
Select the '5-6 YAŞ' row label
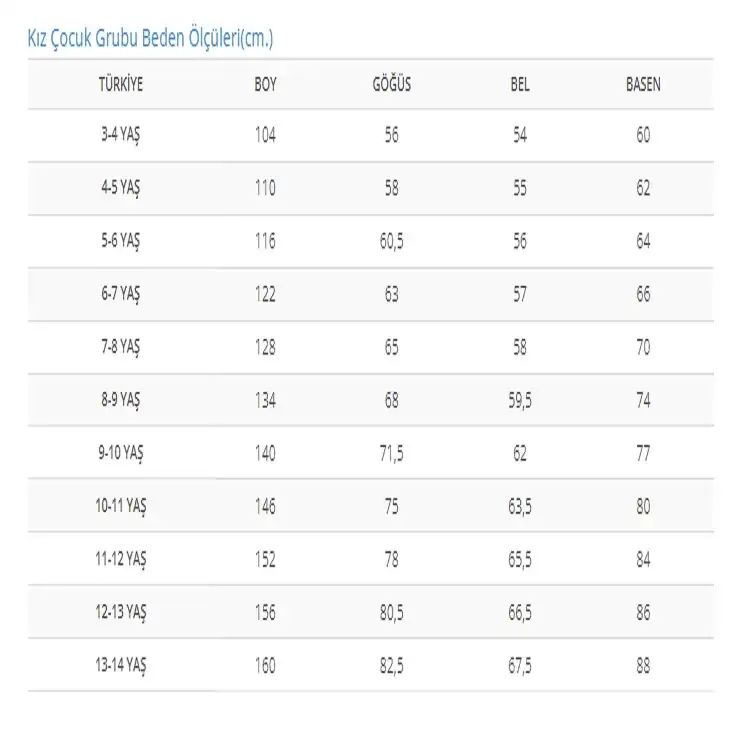click(120, 241)
